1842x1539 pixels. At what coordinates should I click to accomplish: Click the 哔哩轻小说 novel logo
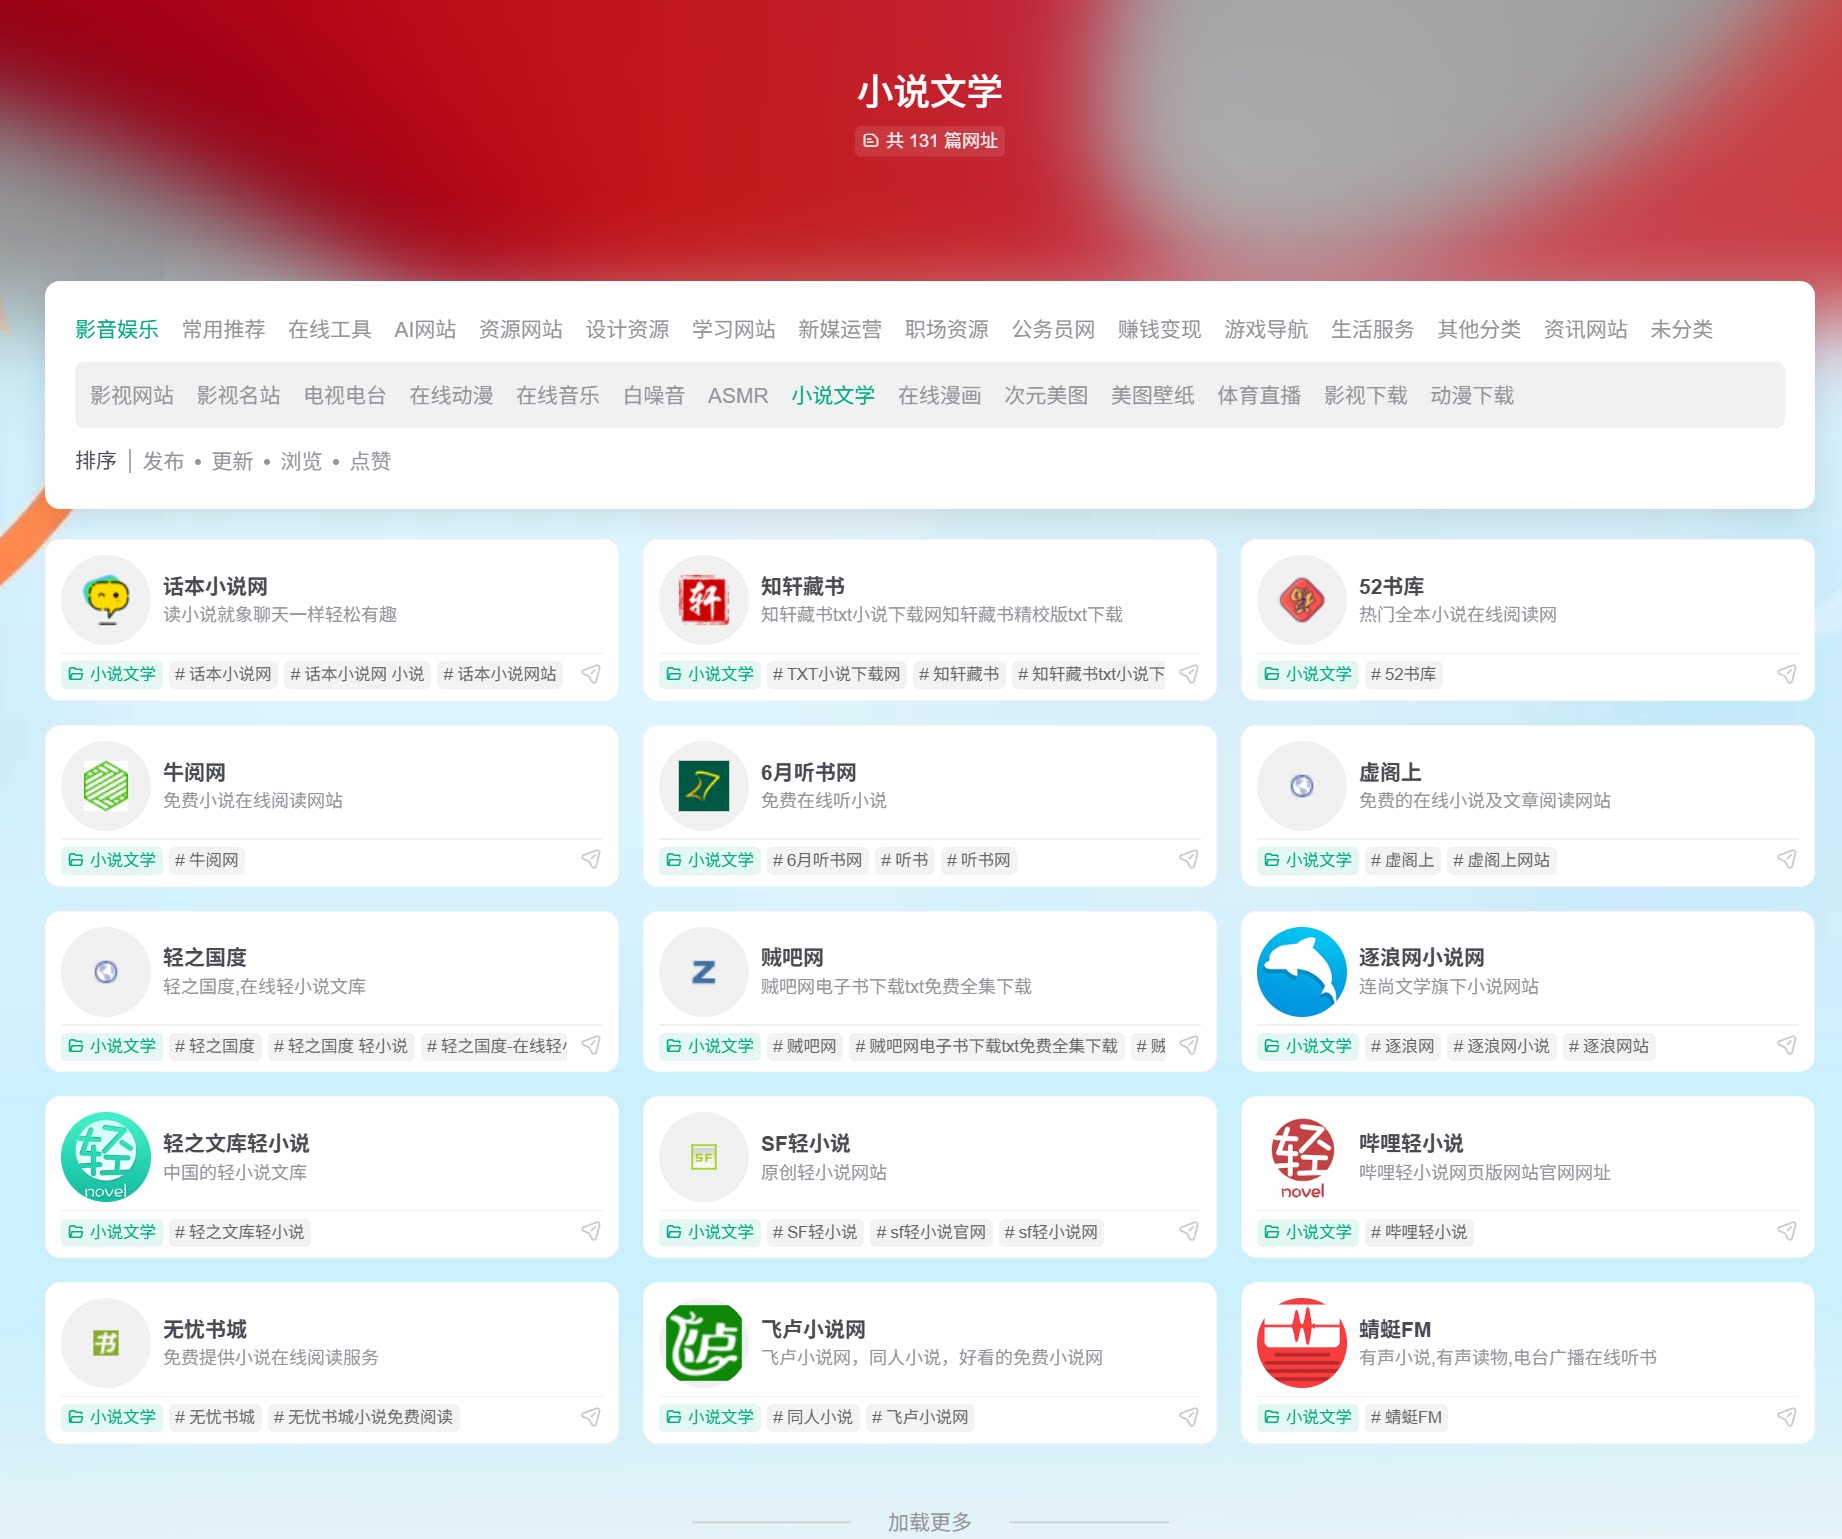coord(1301,1157)
